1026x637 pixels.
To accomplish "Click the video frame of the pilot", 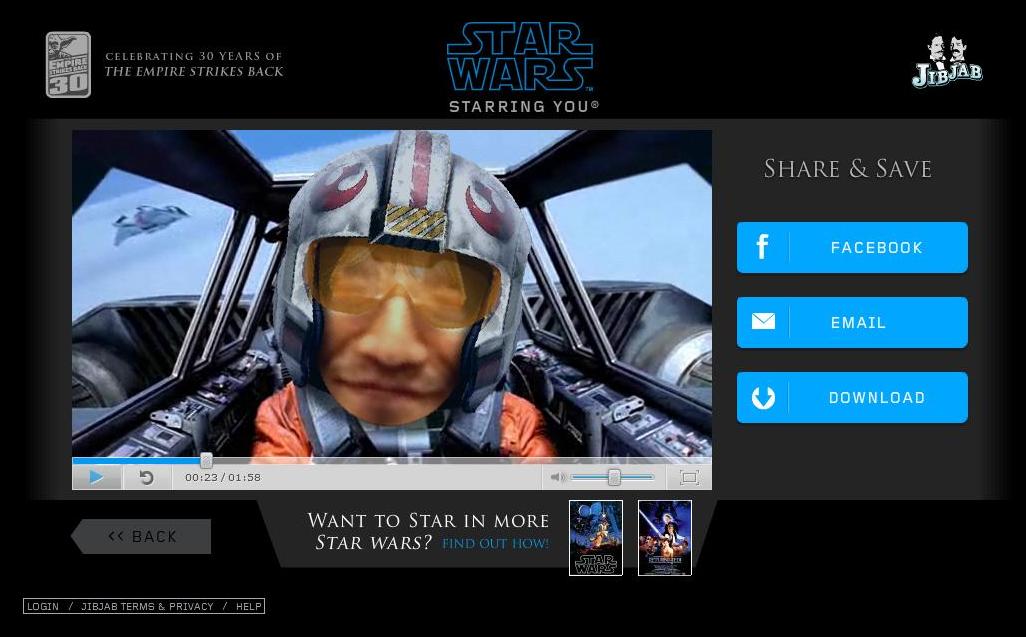I will click(x=391, y=292).
